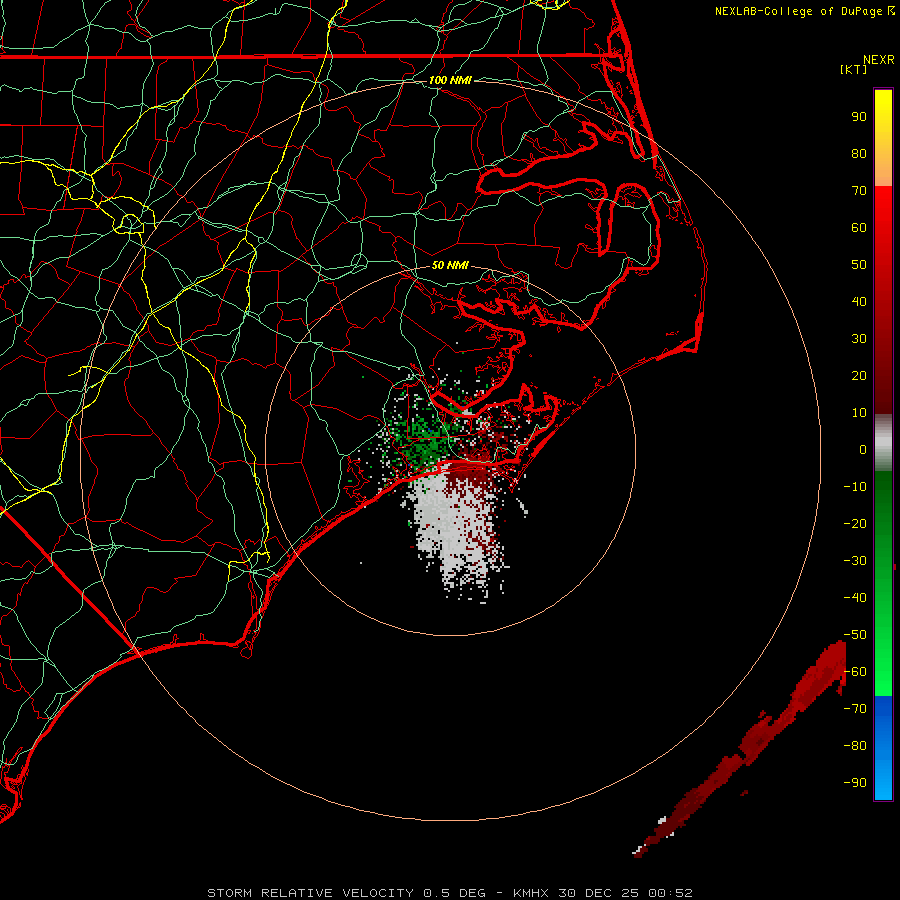Click the 100 NMI range ring label
This screenshot has width=900, height=900.
click(x=450, y=80)
